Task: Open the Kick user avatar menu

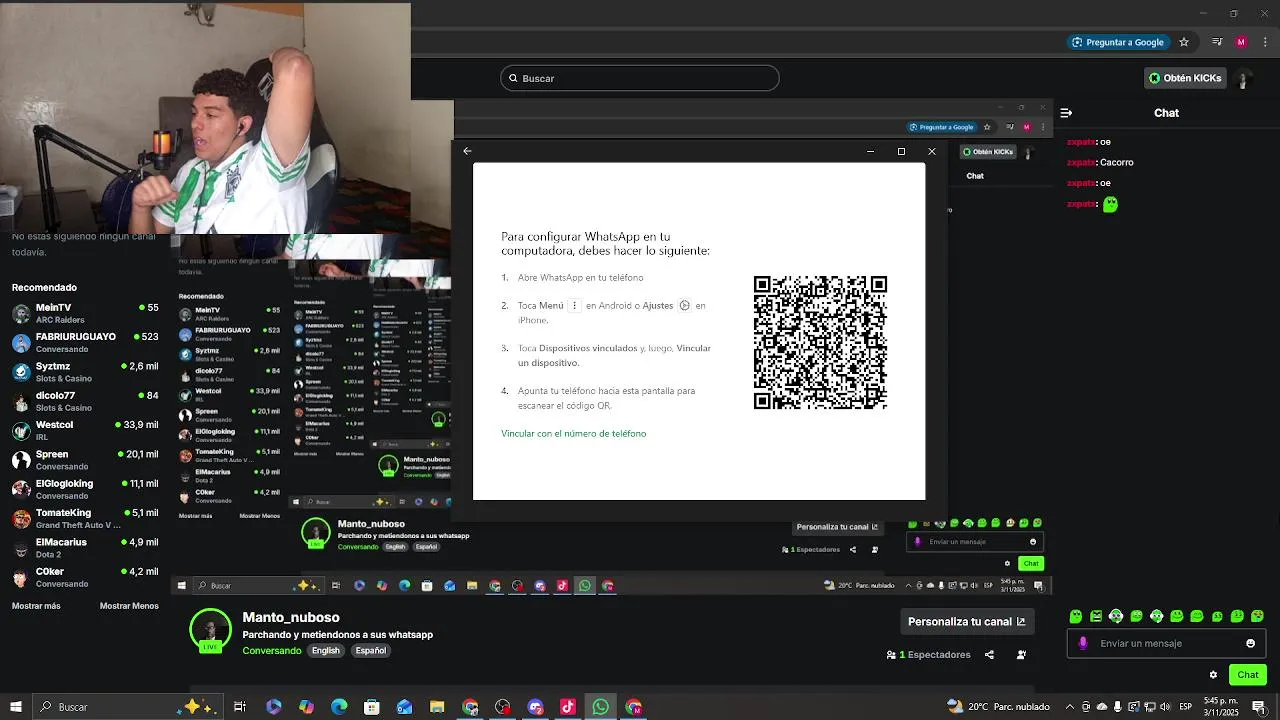Action: [x=1243, y=78]
